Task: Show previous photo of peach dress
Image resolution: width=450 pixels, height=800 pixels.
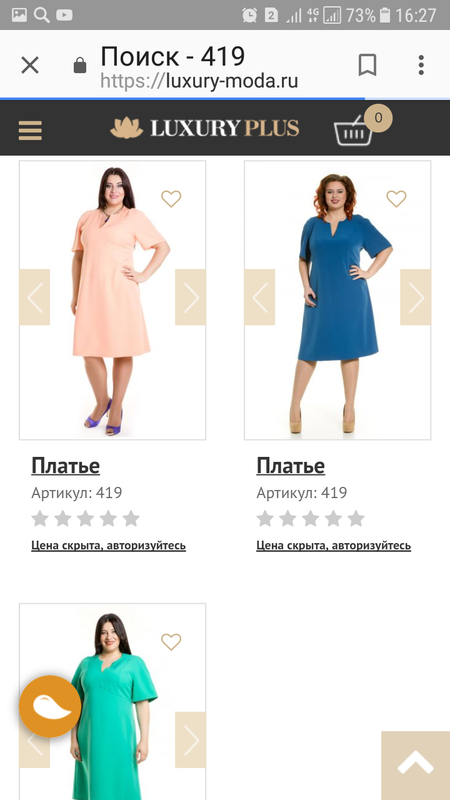Action: (x=35, y=297)
